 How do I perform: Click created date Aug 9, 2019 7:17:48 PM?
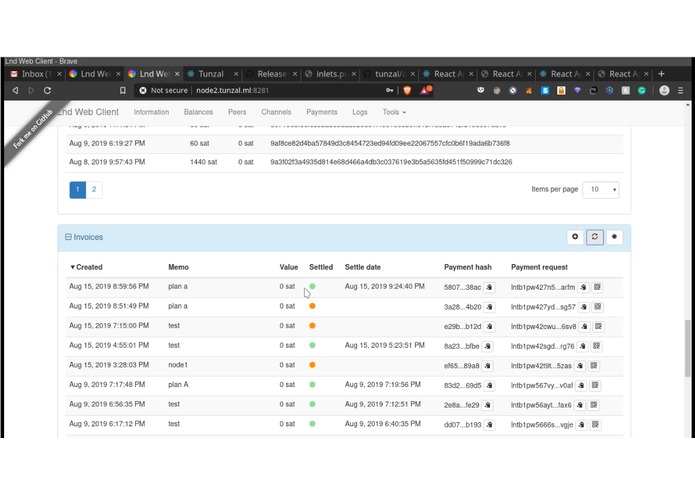107,385
